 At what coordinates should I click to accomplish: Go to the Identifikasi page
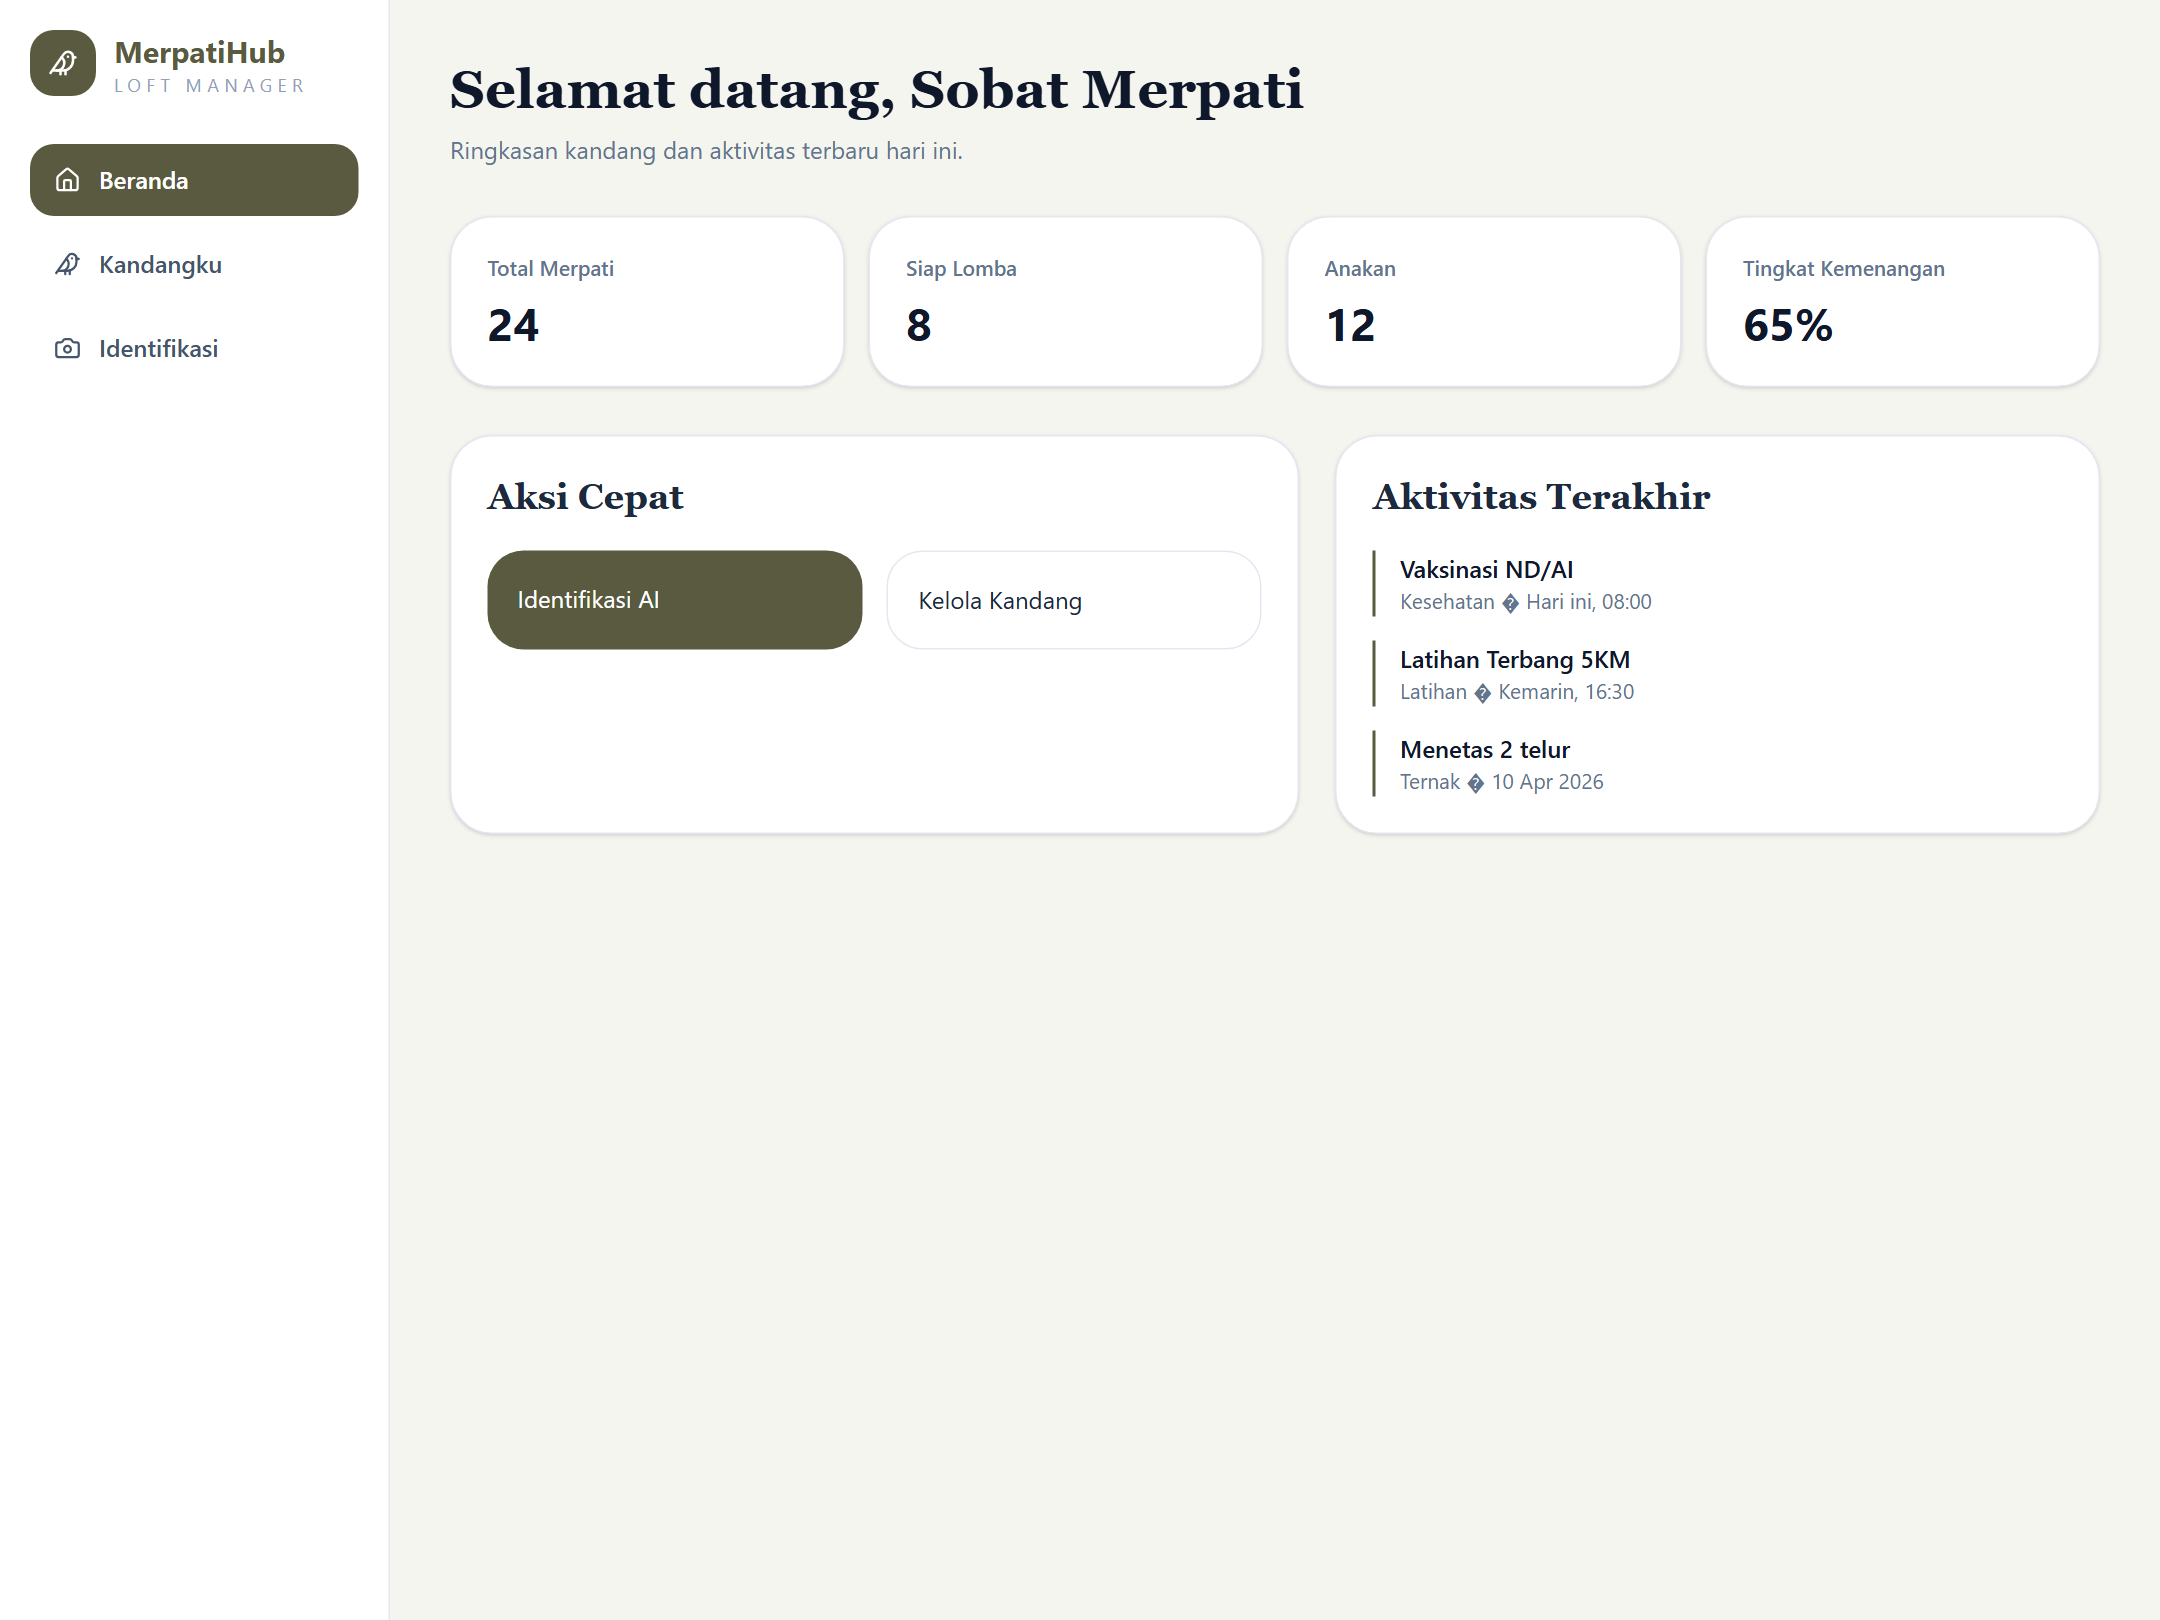158,348
